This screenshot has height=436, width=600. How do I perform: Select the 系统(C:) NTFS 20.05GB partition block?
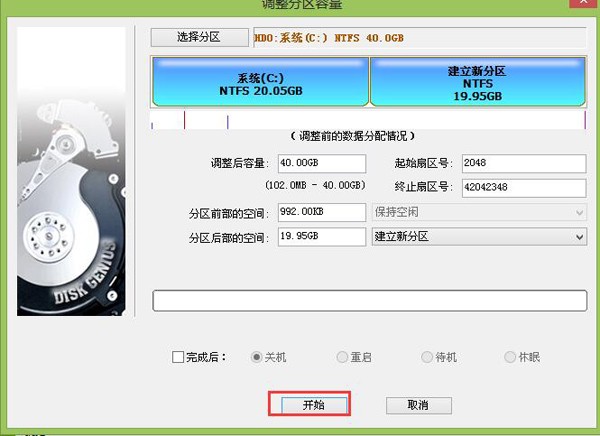pyautogui.click(x=261, y=82)
